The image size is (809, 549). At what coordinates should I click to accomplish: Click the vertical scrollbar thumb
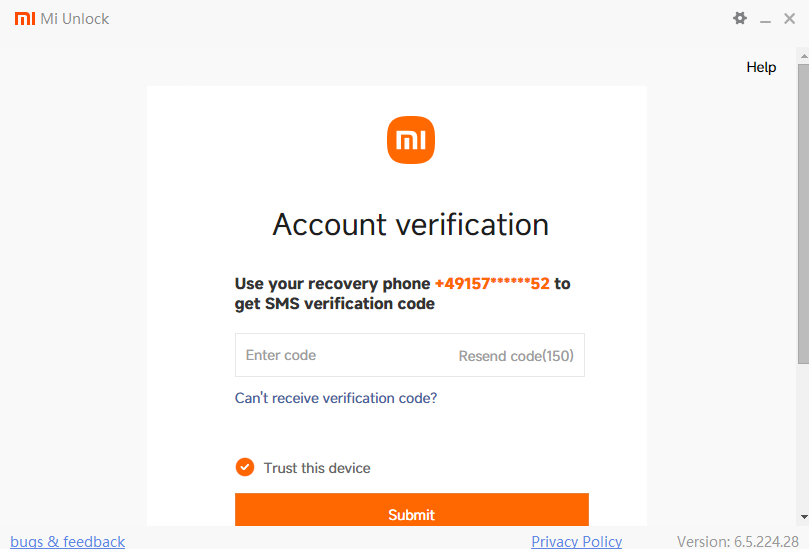[x=803, y=200]
